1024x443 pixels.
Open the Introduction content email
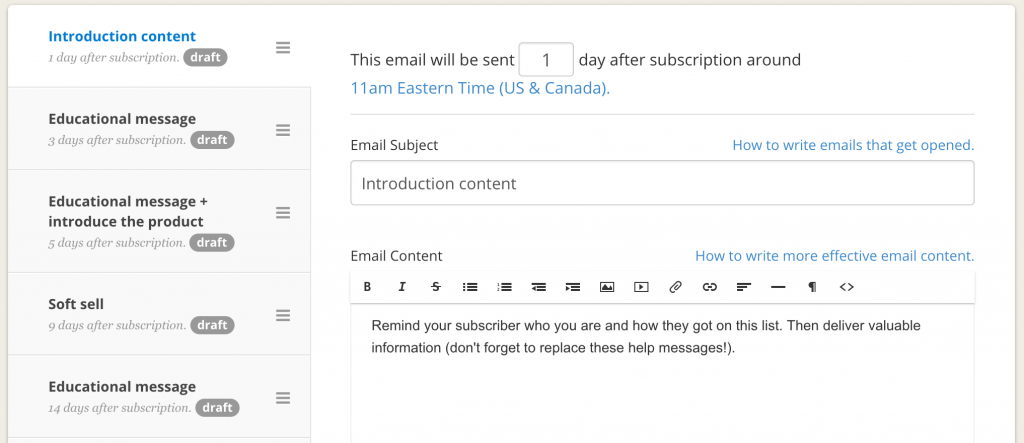122,37
